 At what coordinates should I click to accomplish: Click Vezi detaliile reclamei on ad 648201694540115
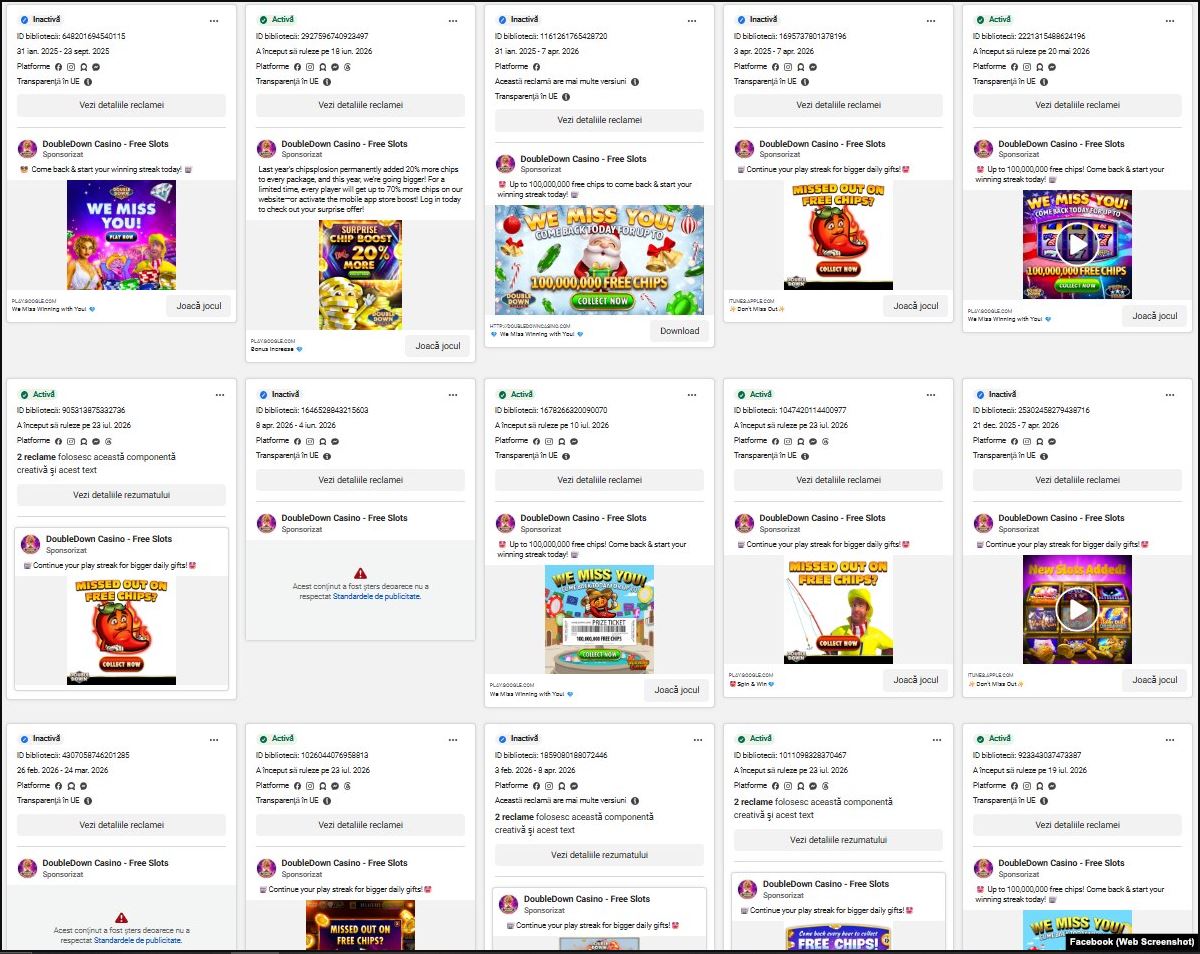121,105
